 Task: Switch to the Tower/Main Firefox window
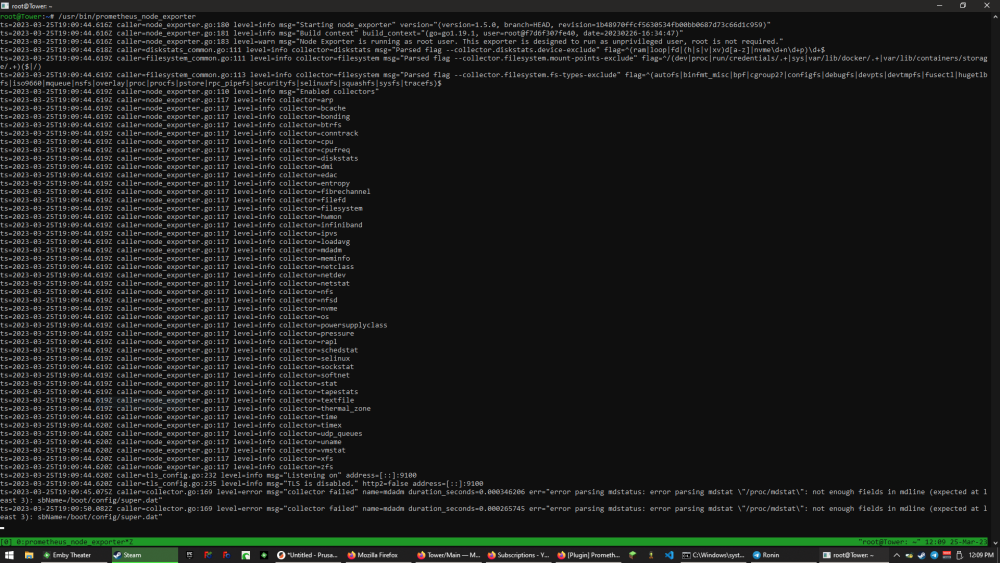(x=448, y=555)
